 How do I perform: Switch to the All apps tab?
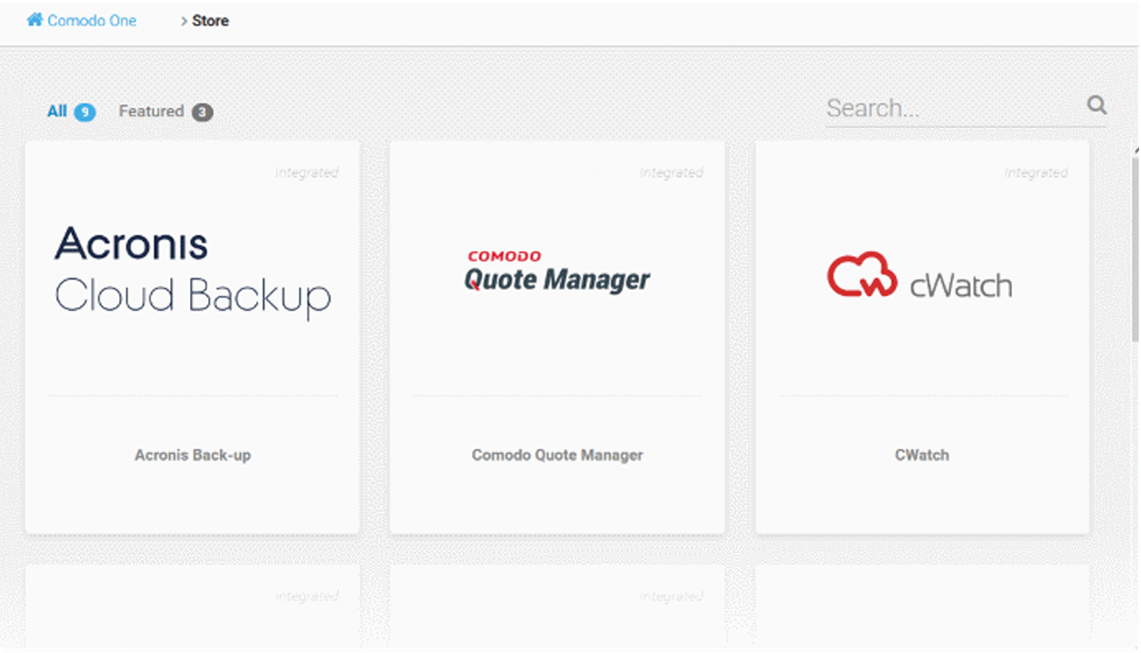point(57,111)
